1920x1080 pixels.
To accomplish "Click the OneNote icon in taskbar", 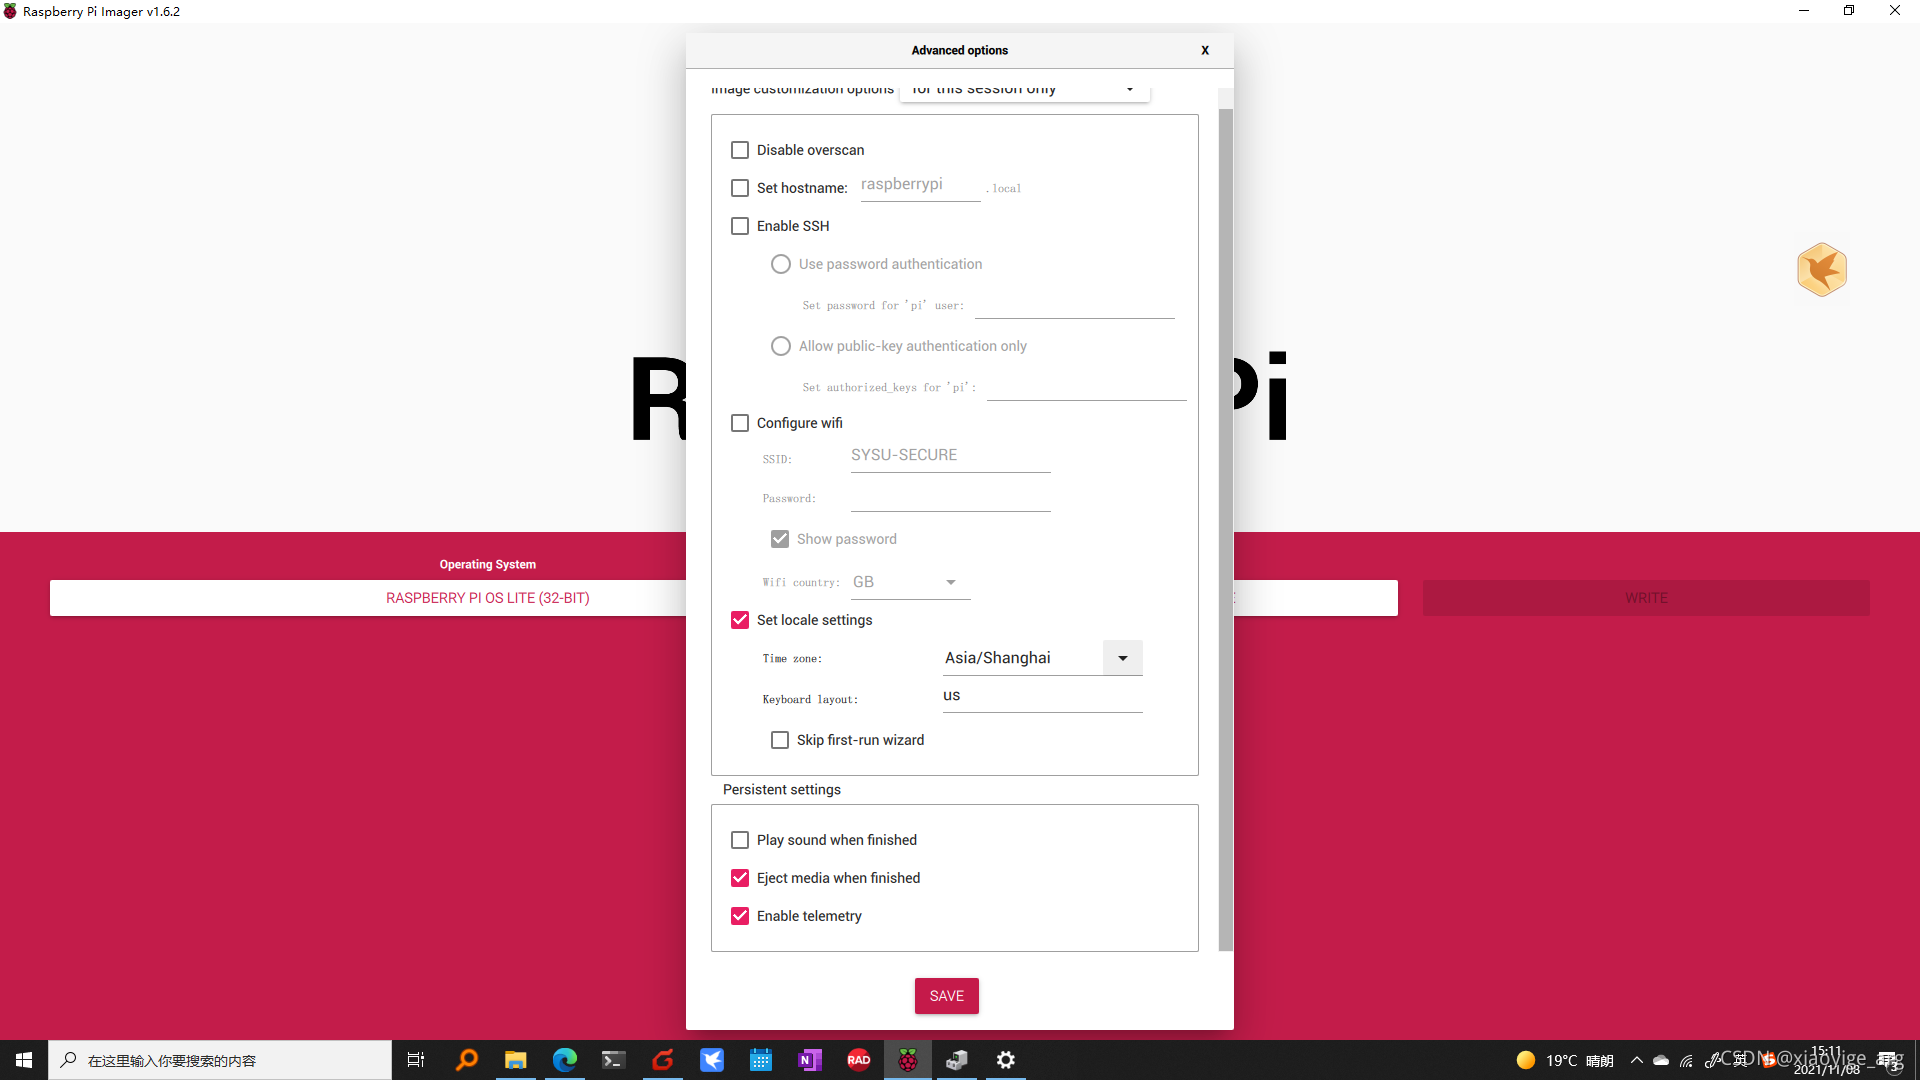I will click(808, 1060).
